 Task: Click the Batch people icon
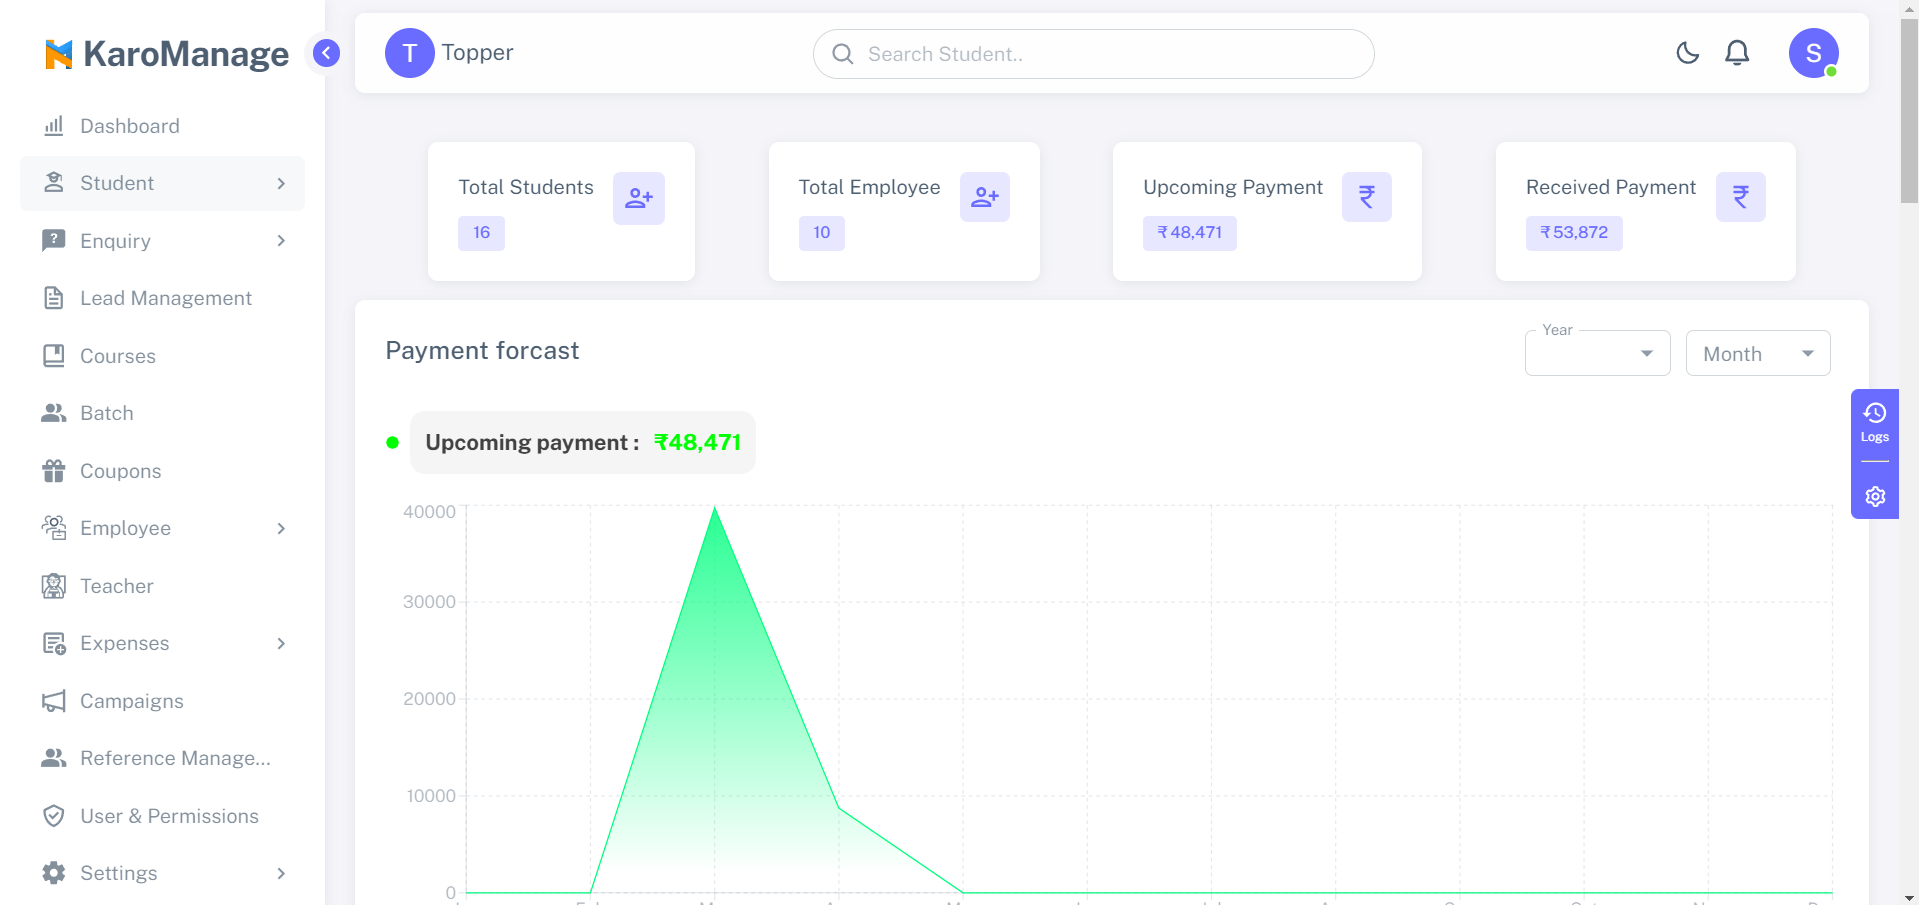pyautogui.click(x=54, y=413)
